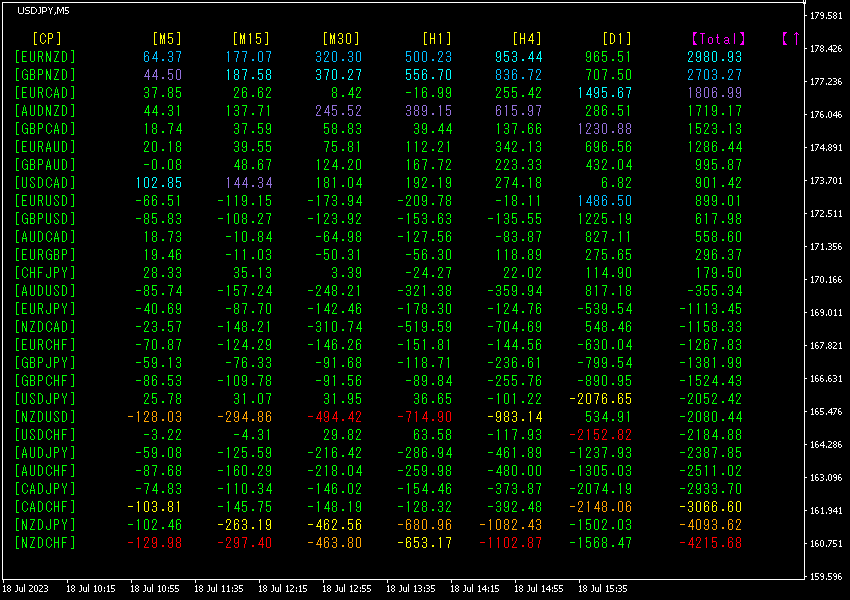This screenshot has height=600, width=850.
Task: Click time axis label 18 Jul 2023
Action: tap(25, 589)
